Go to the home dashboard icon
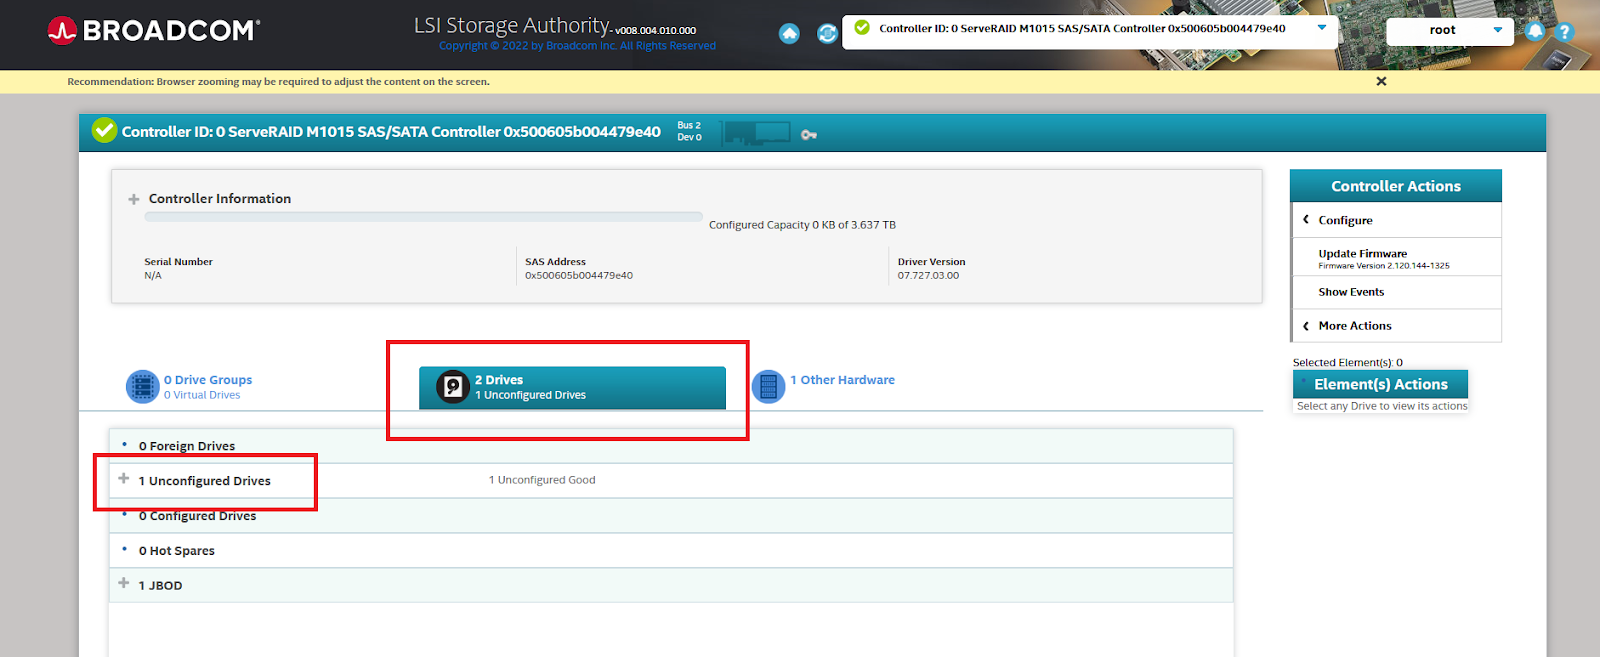The height and width of the screenshot is (657, 1600). pyautogui.click(x=789, y=33)
